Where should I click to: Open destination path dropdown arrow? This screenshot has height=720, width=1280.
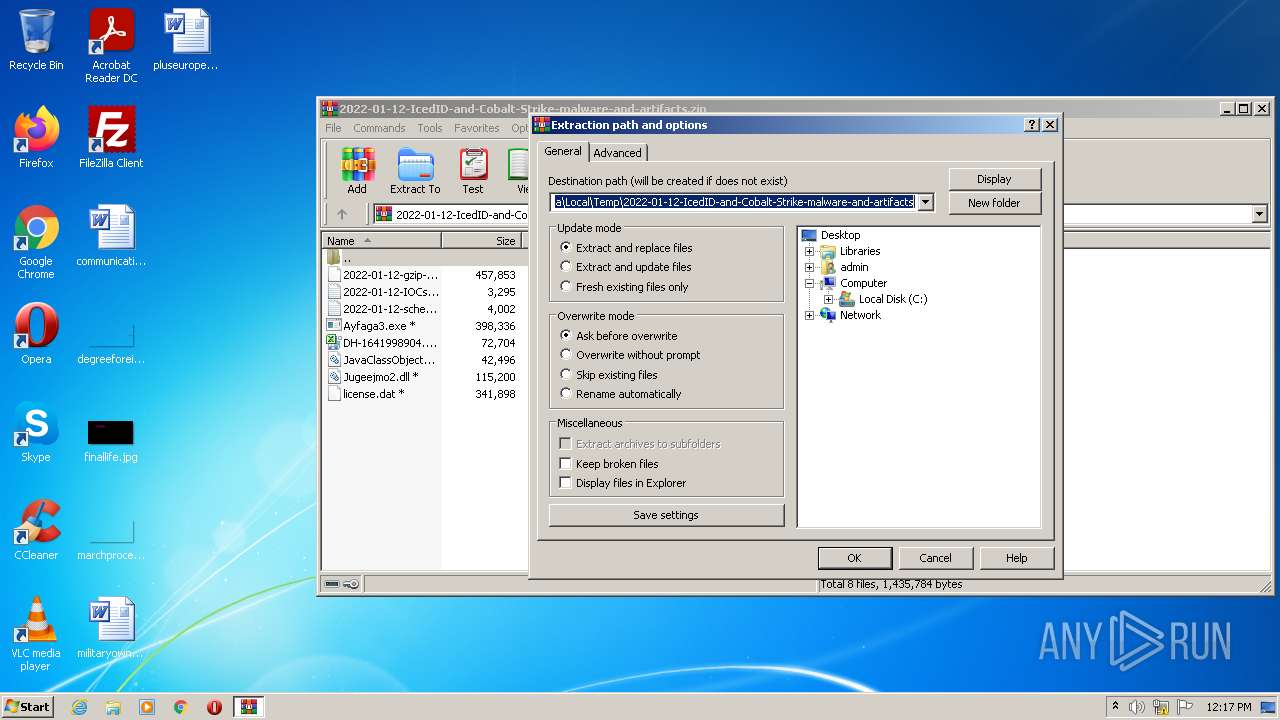(925, 202)
